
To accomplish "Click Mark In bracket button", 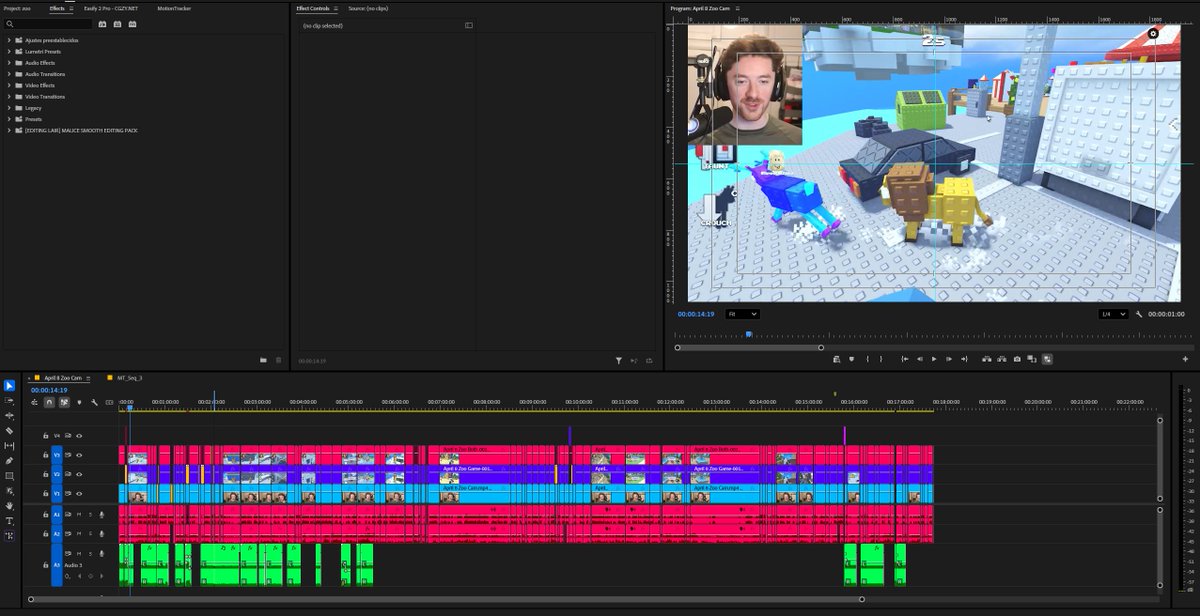I will click(x=868, y=358).
